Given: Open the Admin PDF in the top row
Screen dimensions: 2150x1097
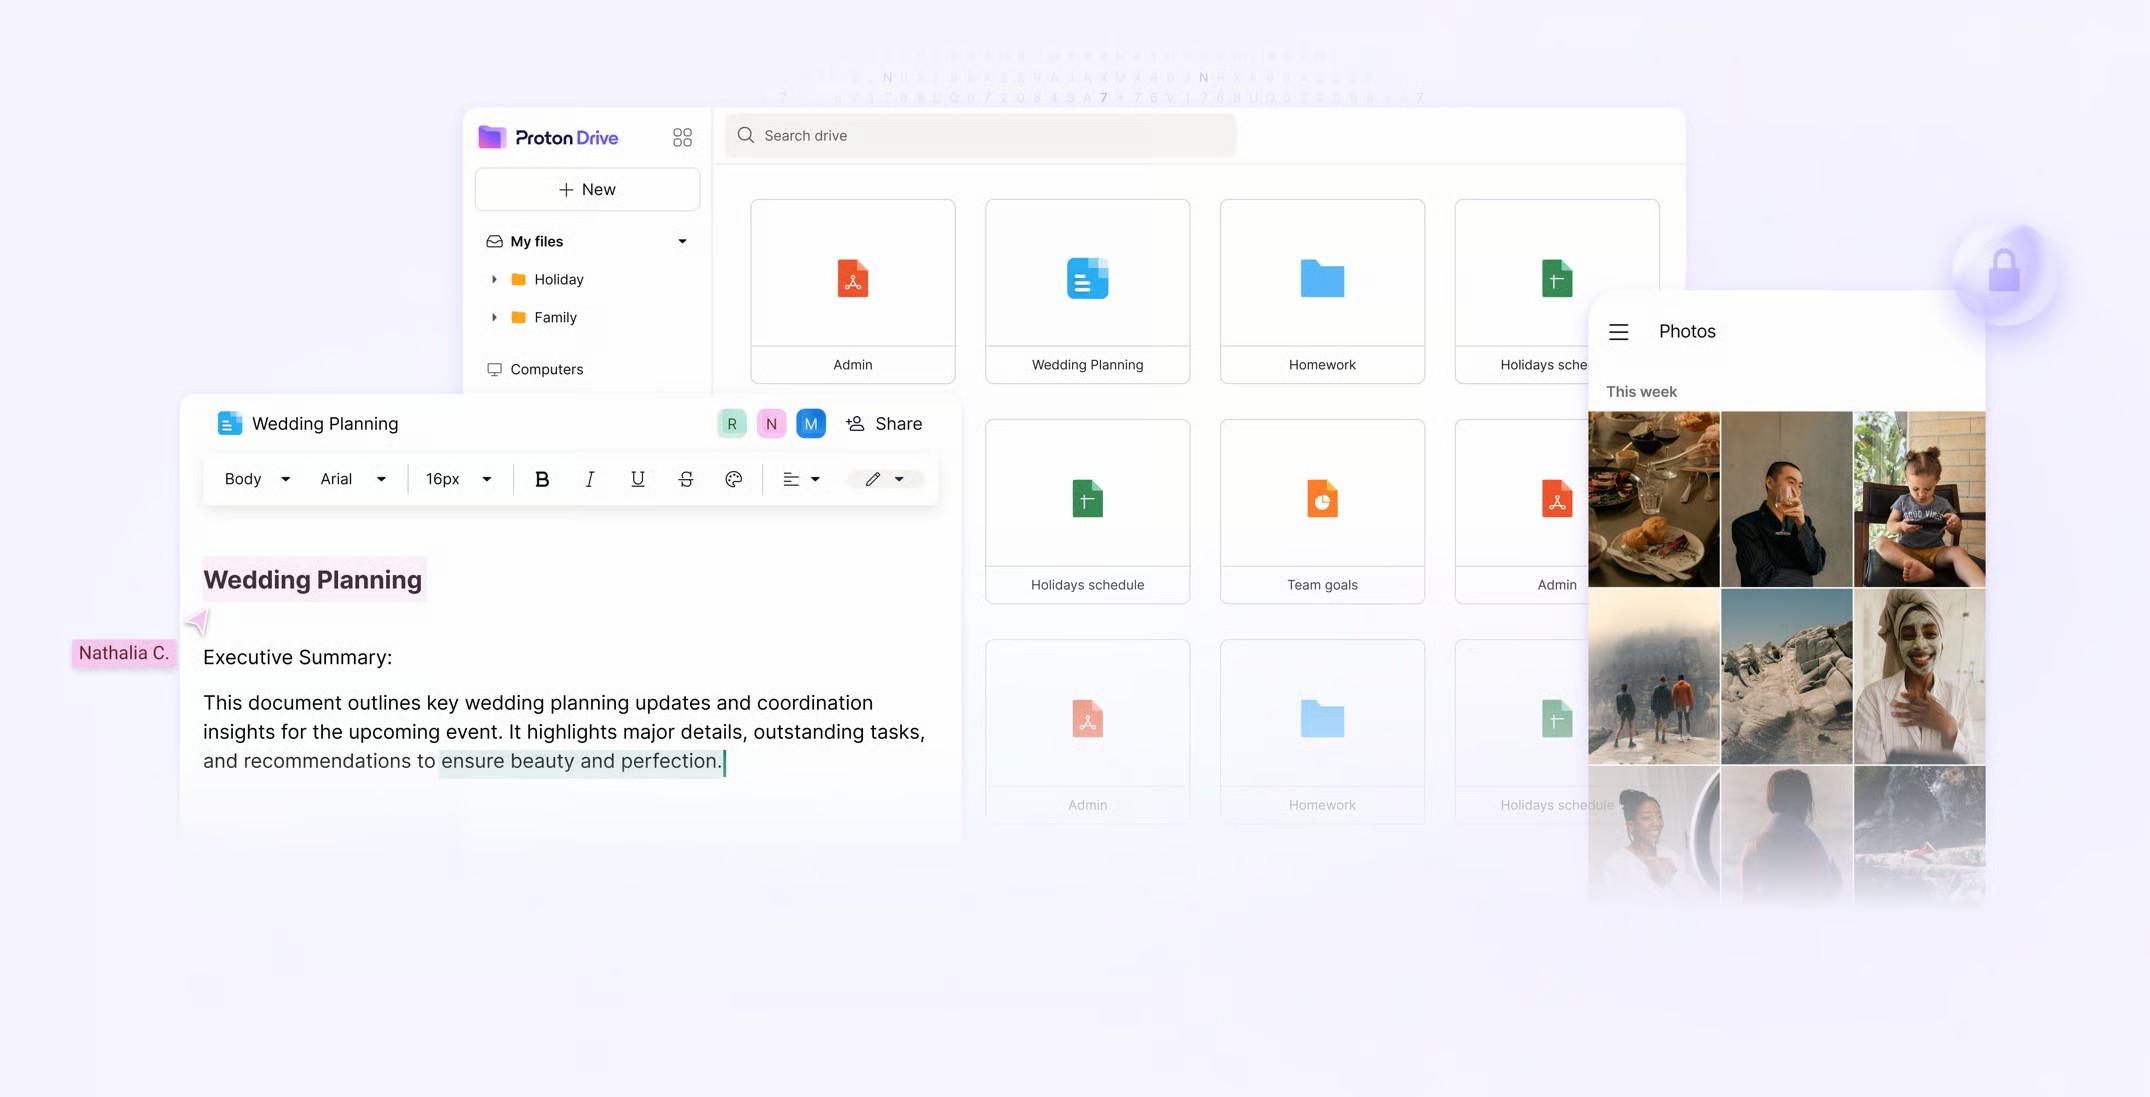Looking at the screenshot, I should point(853,291).
